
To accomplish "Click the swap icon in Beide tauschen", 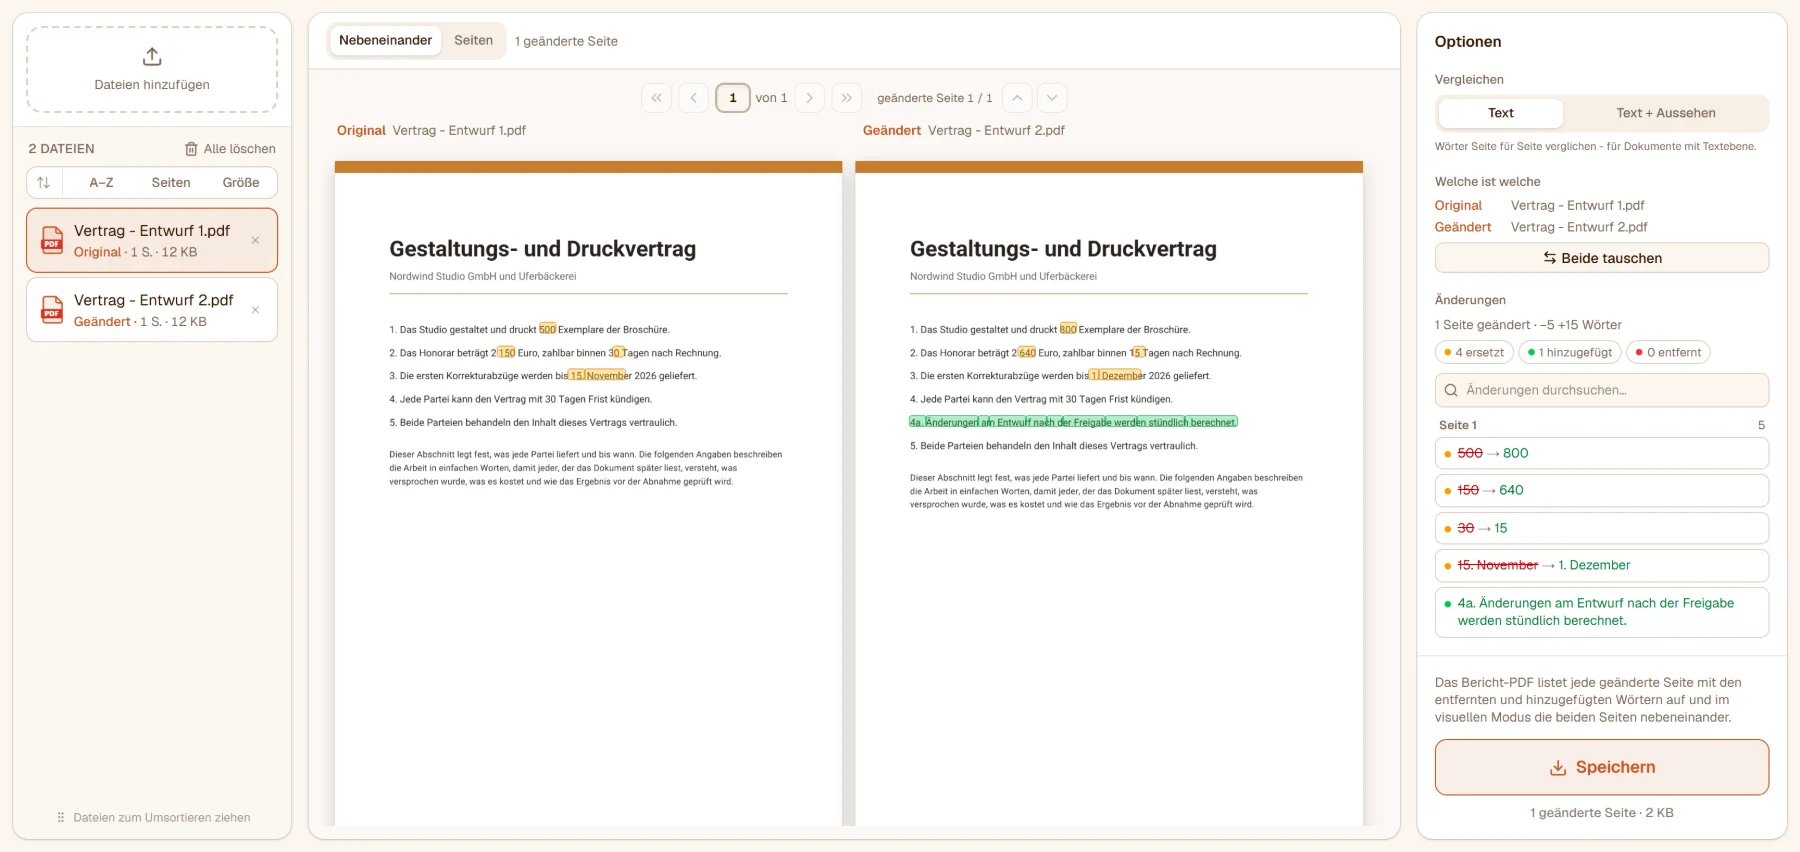I will click(x=1549, y=258).
